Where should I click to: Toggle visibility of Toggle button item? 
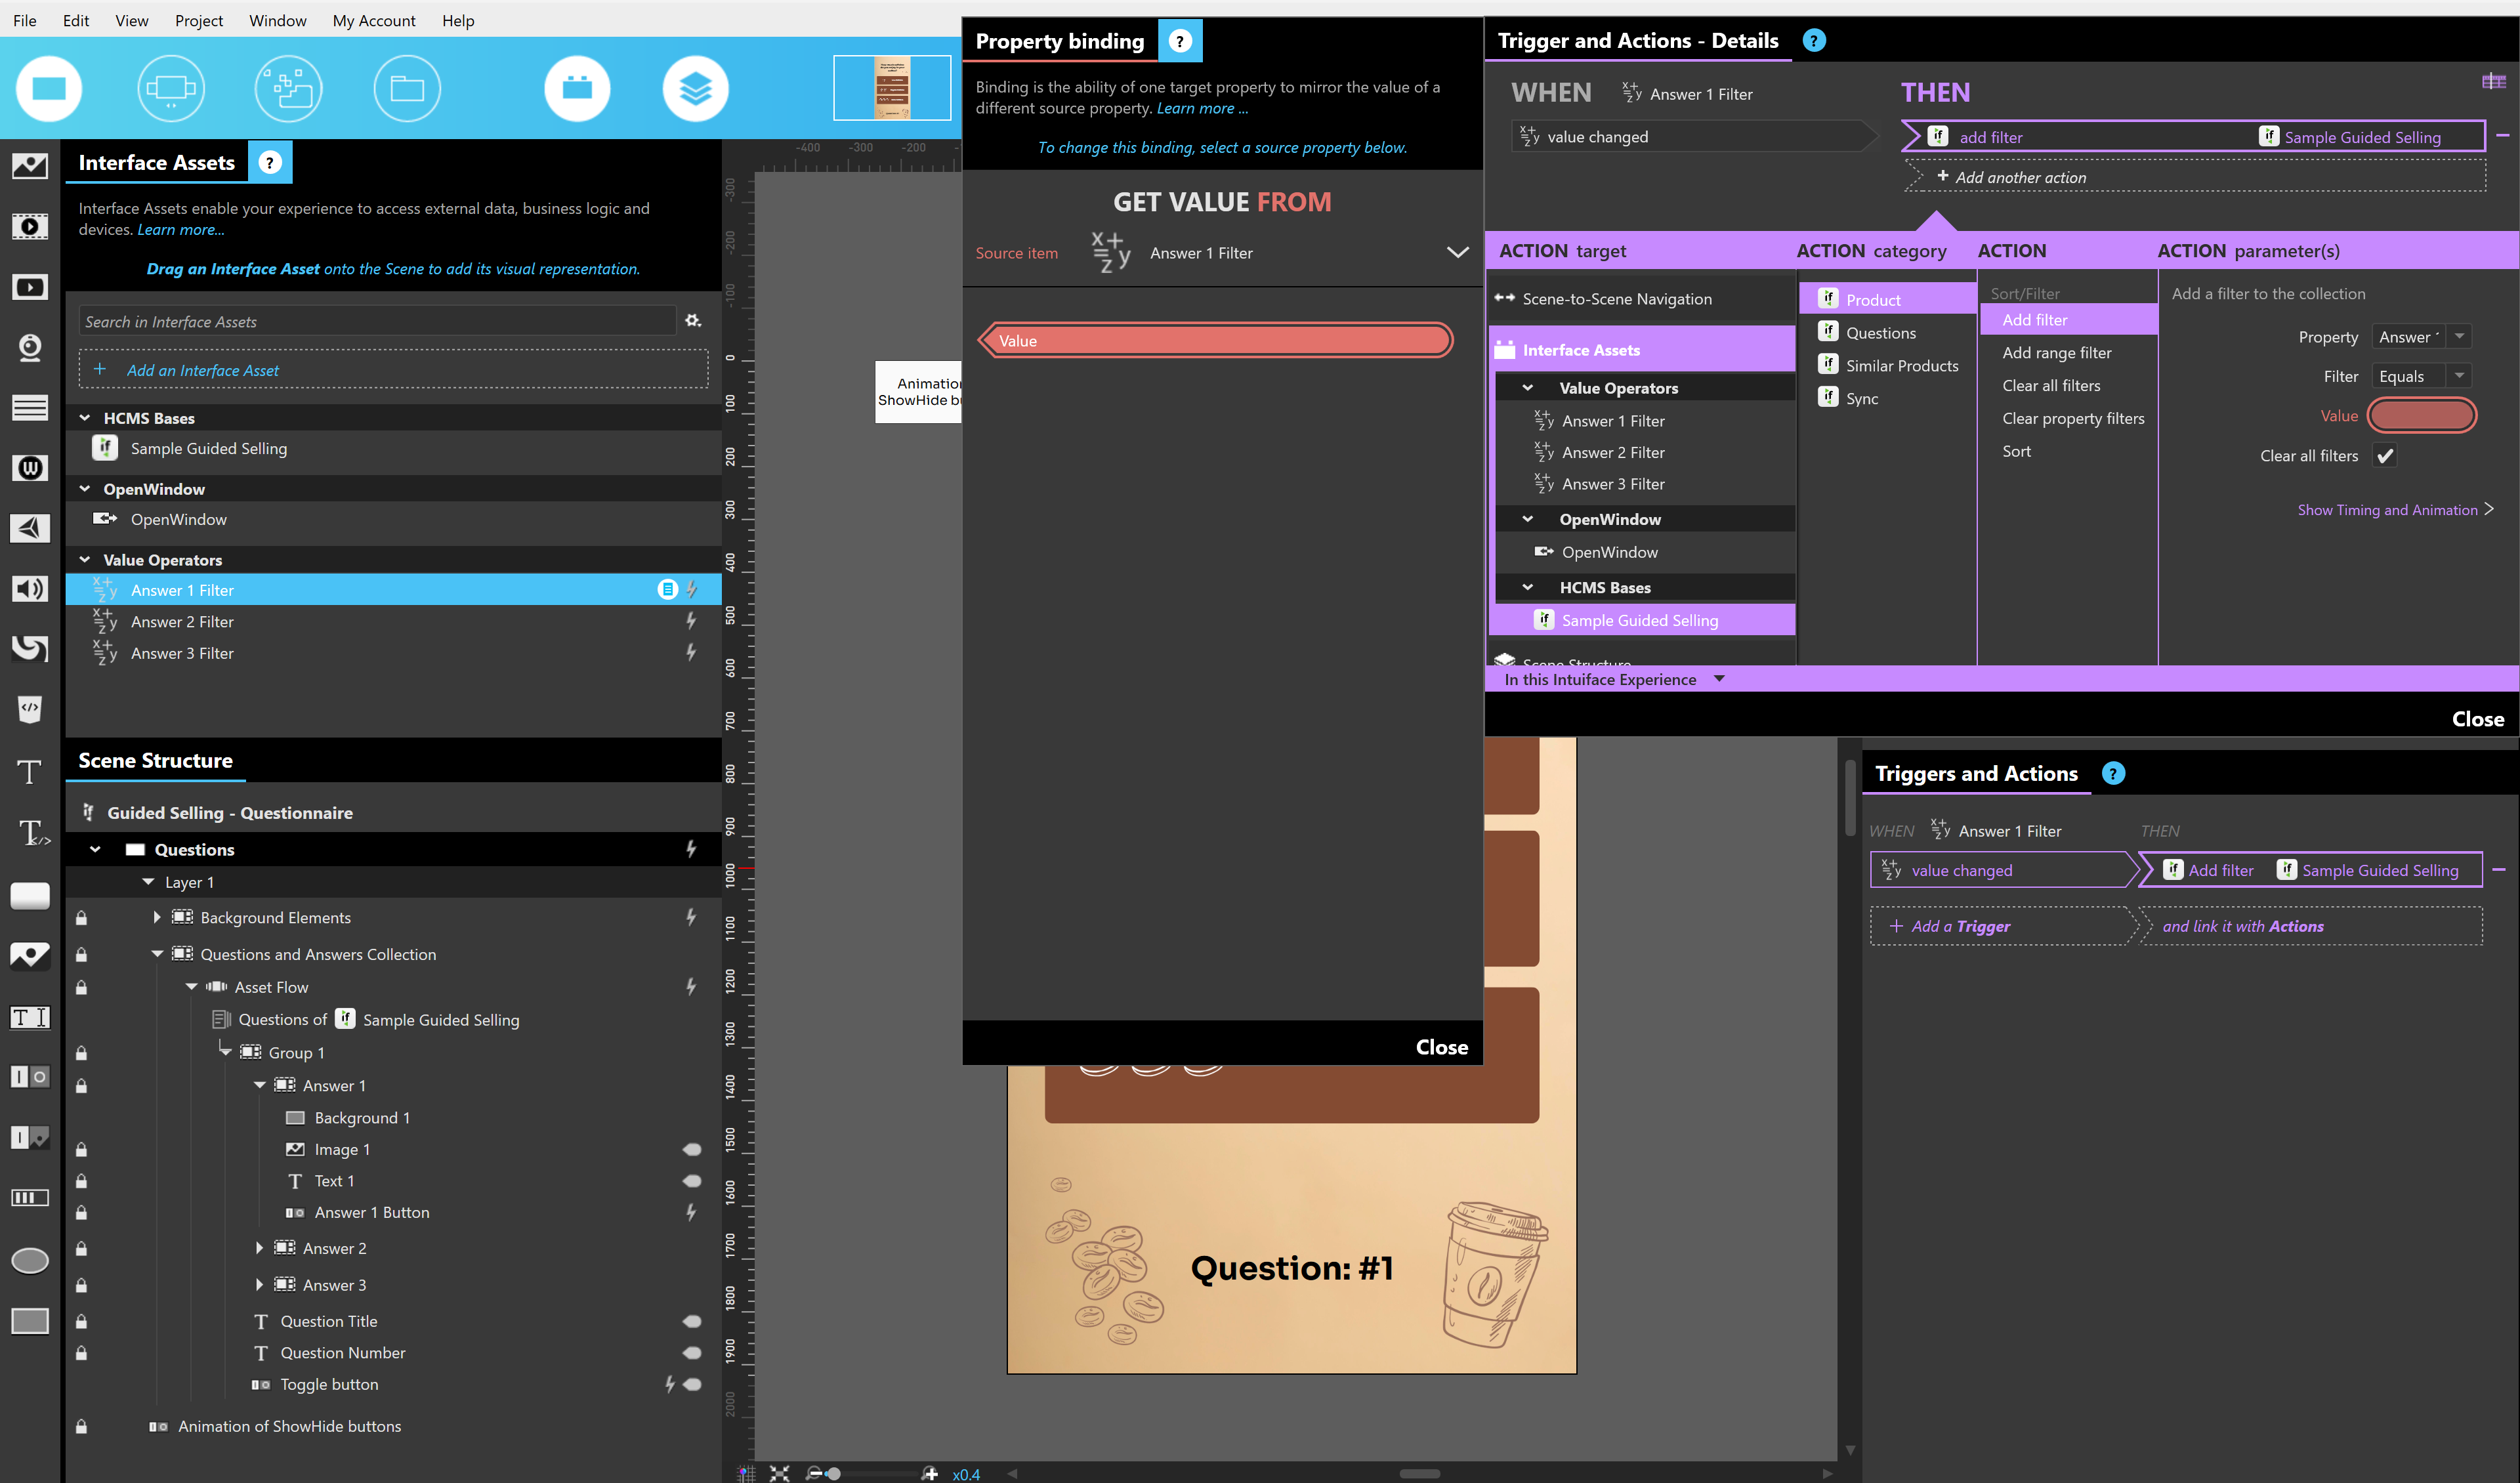point(691,1385)
